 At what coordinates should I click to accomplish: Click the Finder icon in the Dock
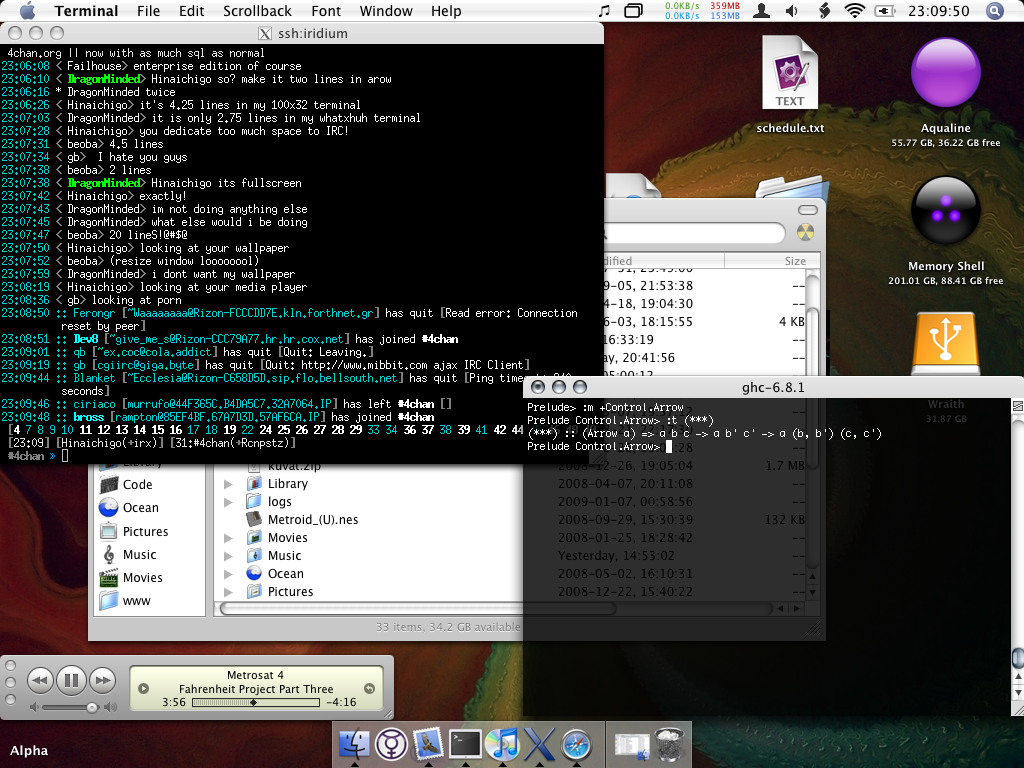356,744
